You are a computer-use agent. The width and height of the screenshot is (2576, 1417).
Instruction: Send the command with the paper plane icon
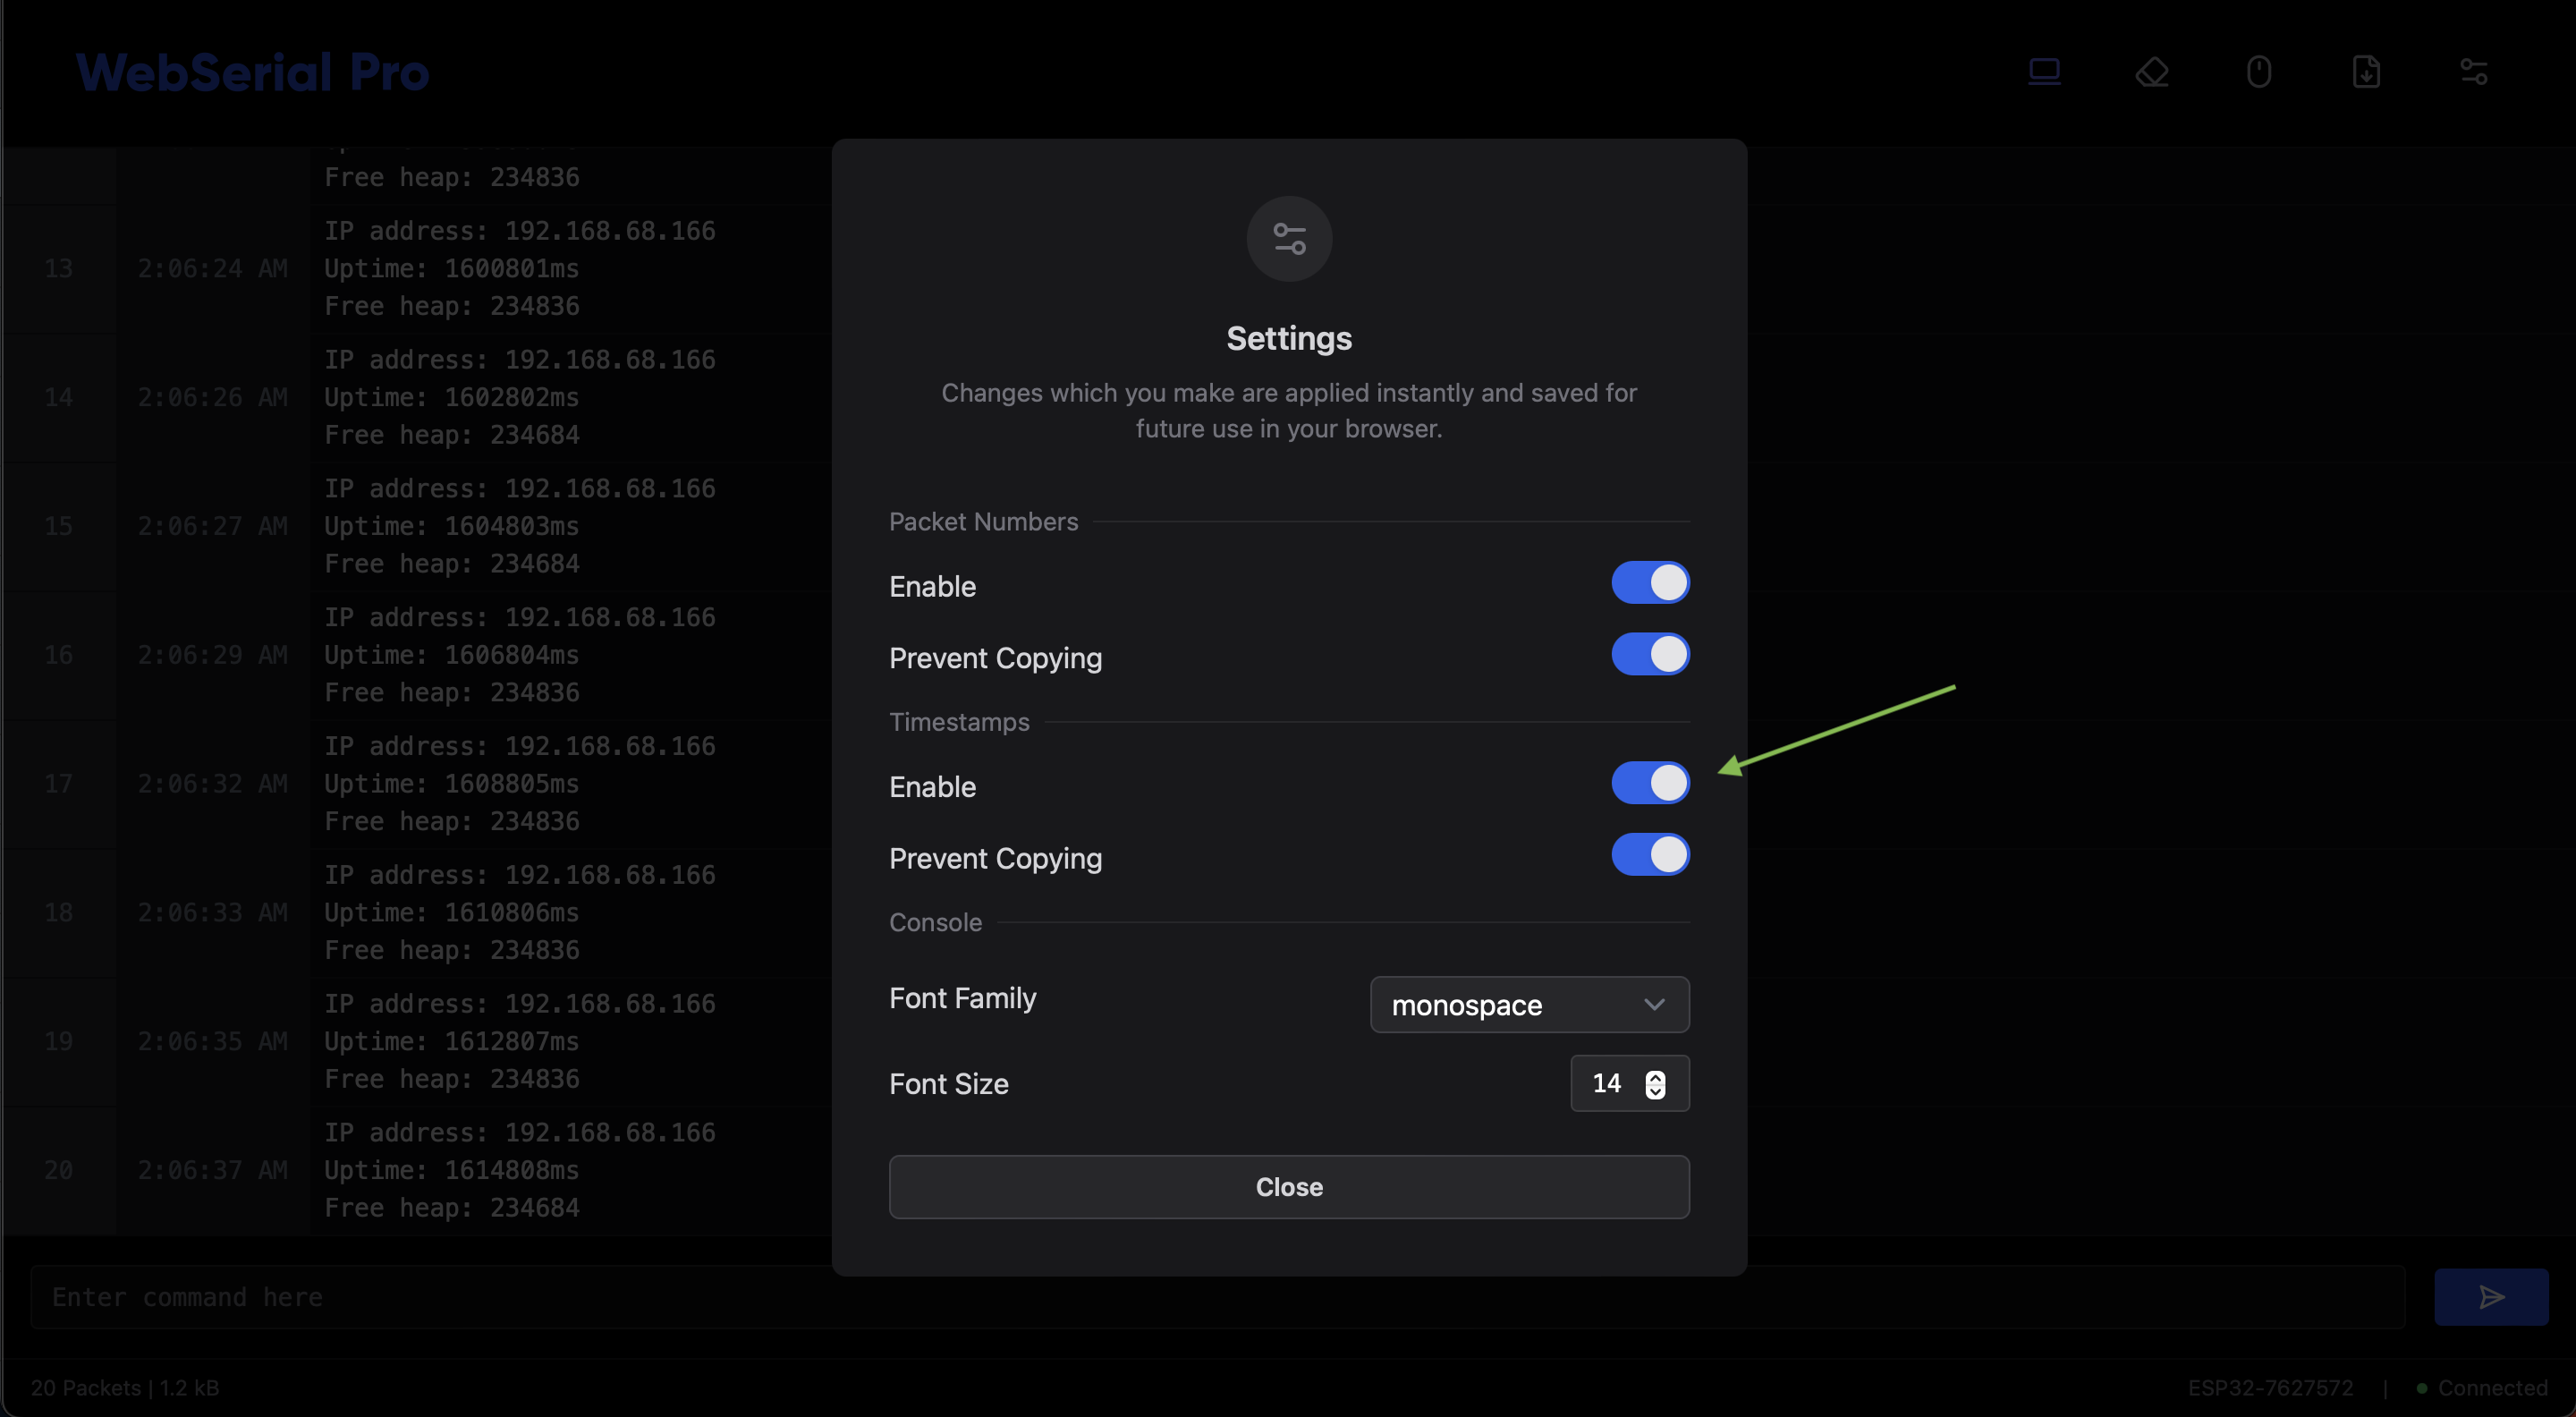tap(2490, 1297)
